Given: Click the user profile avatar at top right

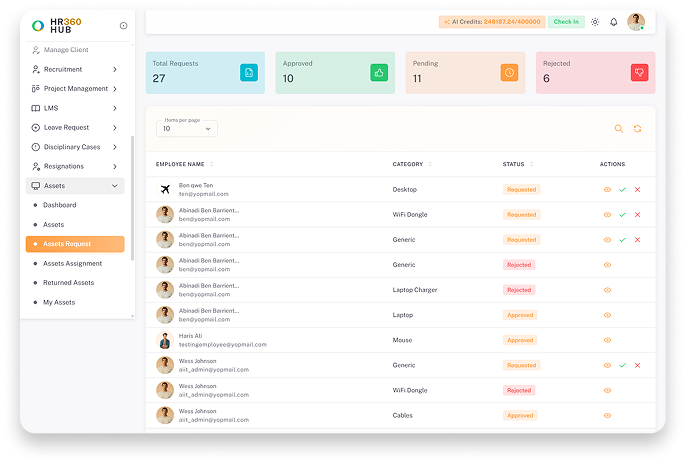Looking at the screenshot, I should (636, 22).
